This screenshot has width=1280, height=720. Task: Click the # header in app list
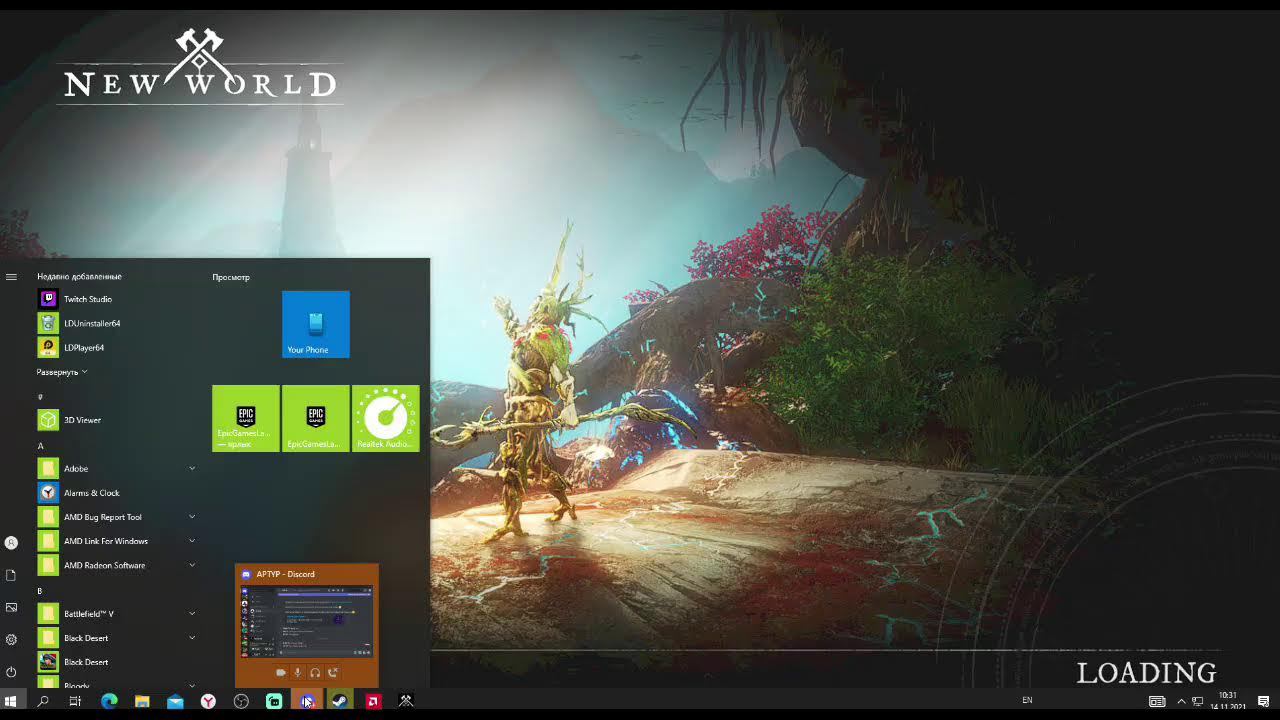point(40,397)
